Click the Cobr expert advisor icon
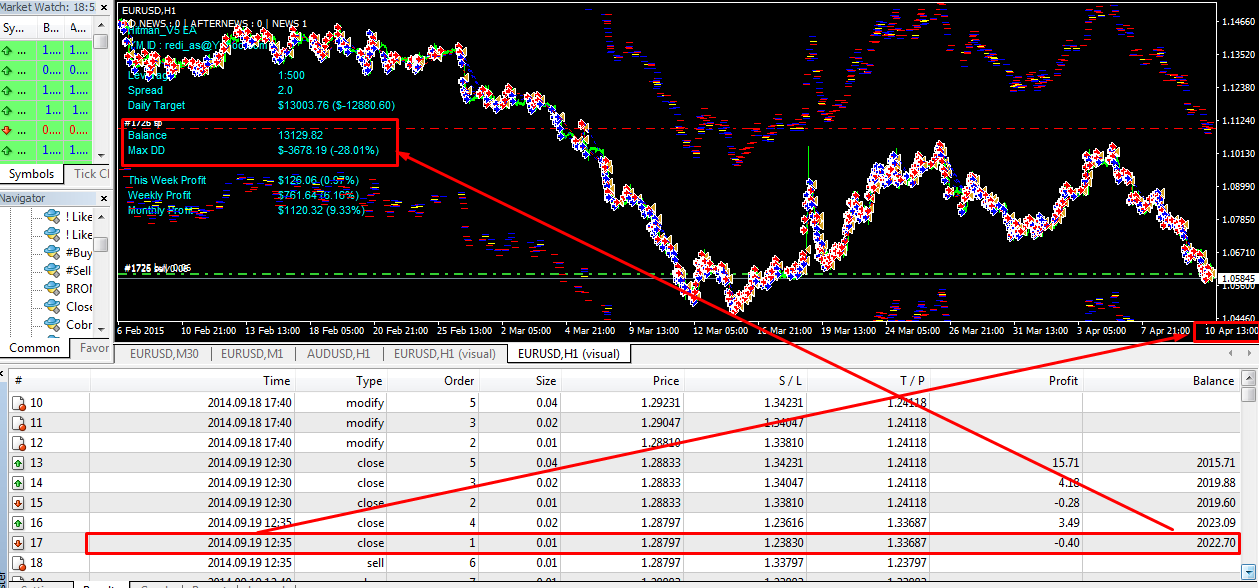 point(52,324)
